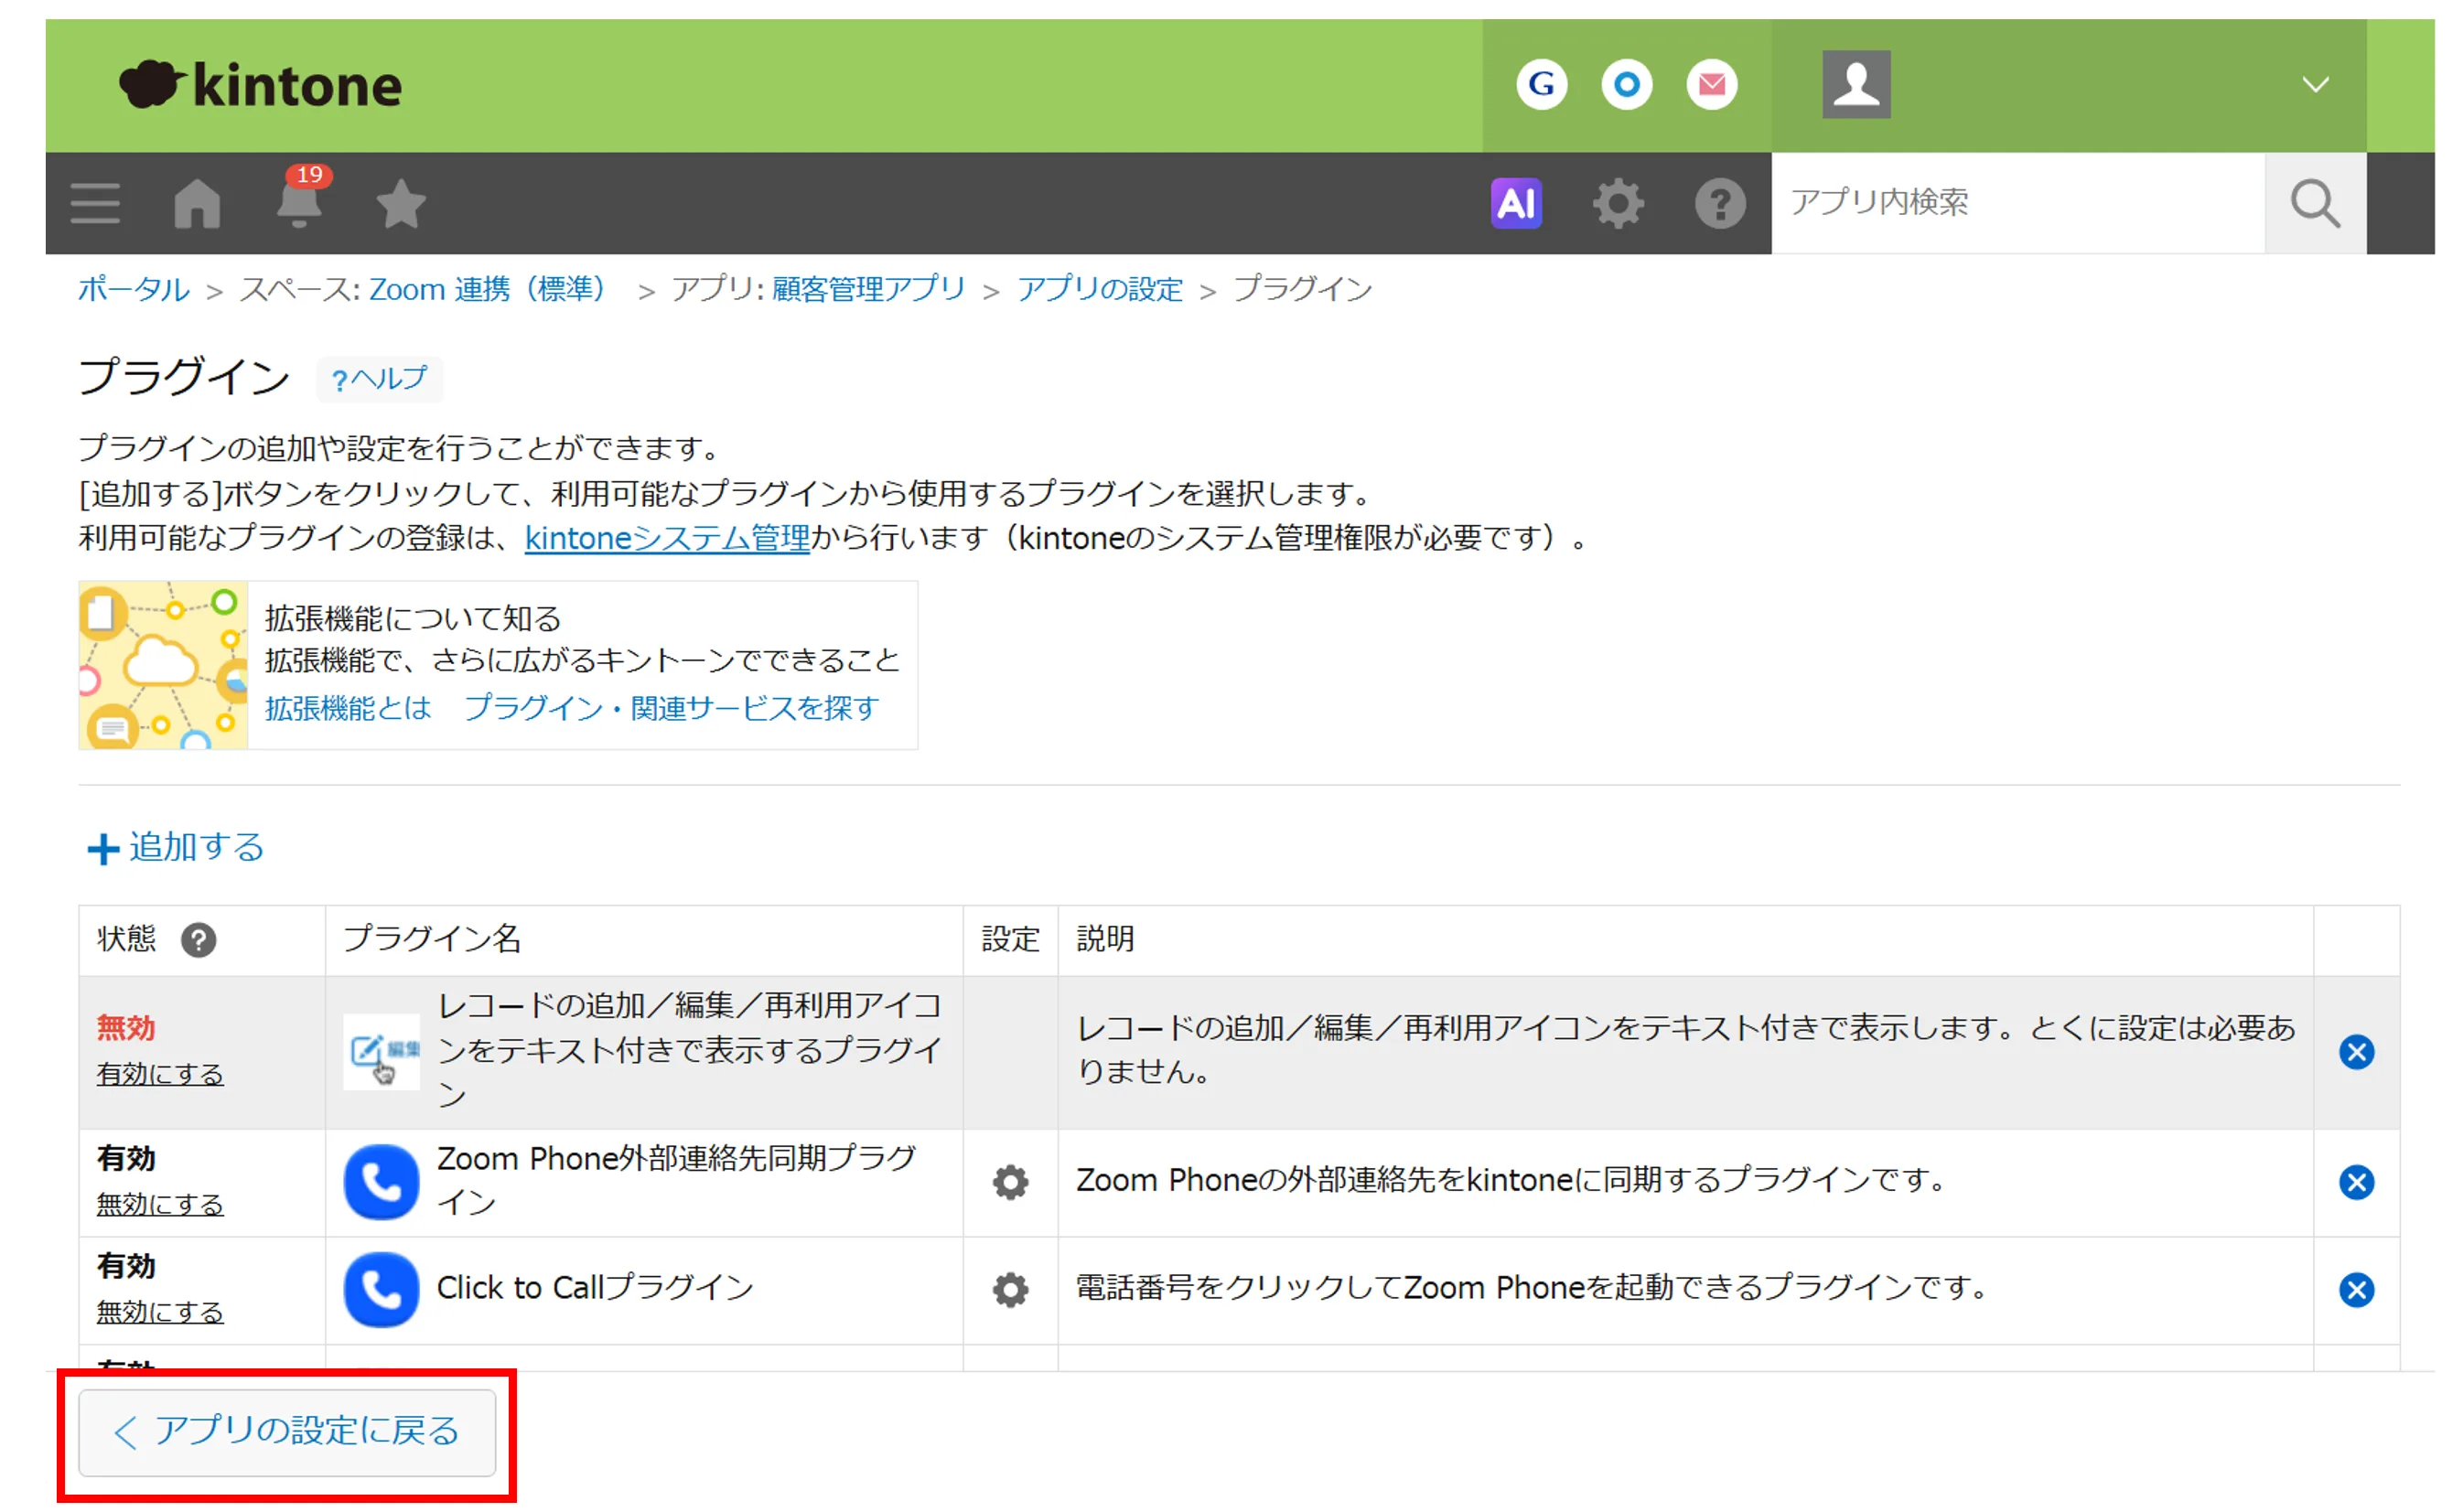Image resolution: width=2463 pixels, height=1512 pixels.
Task: Open 顧客管理アプリ breadcrumb link
Action: 868,290
